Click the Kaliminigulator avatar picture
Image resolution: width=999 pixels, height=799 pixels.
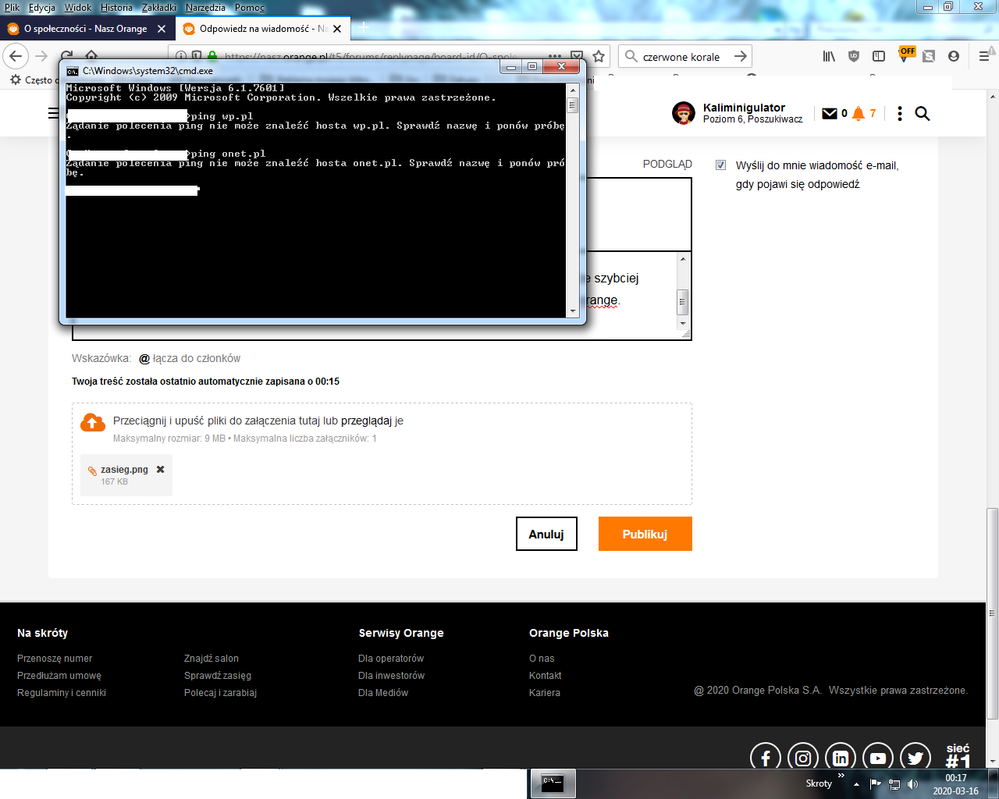click(x=683, y=113)
